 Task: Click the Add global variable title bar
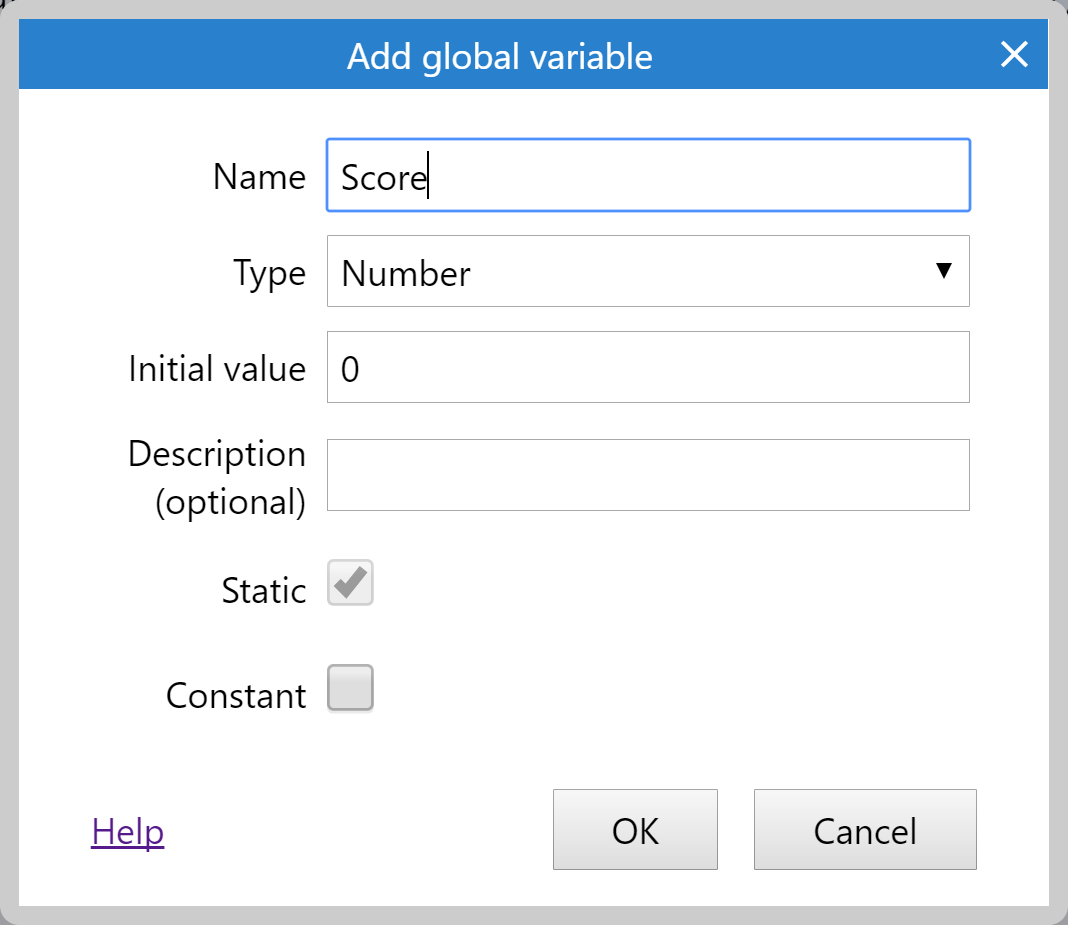pos(499,56)
